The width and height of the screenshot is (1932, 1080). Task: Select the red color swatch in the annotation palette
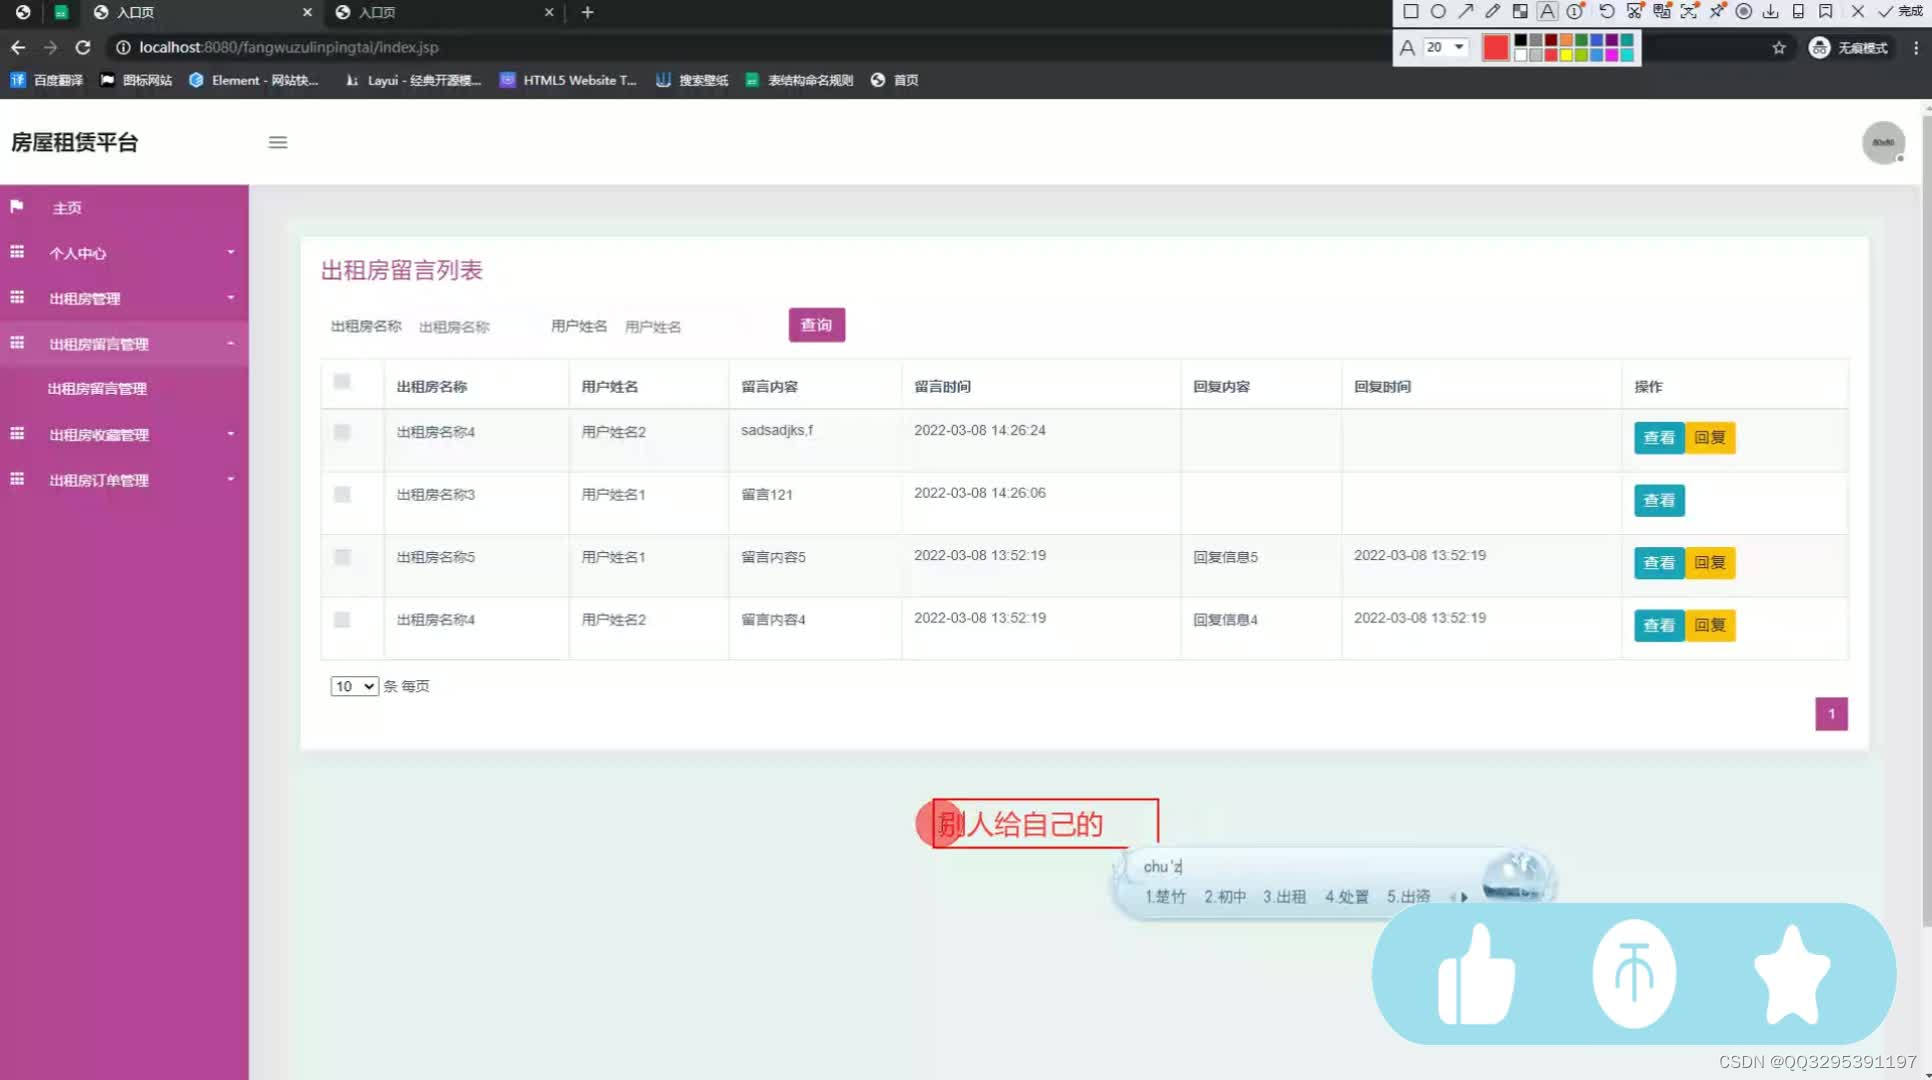point(1495,47)
